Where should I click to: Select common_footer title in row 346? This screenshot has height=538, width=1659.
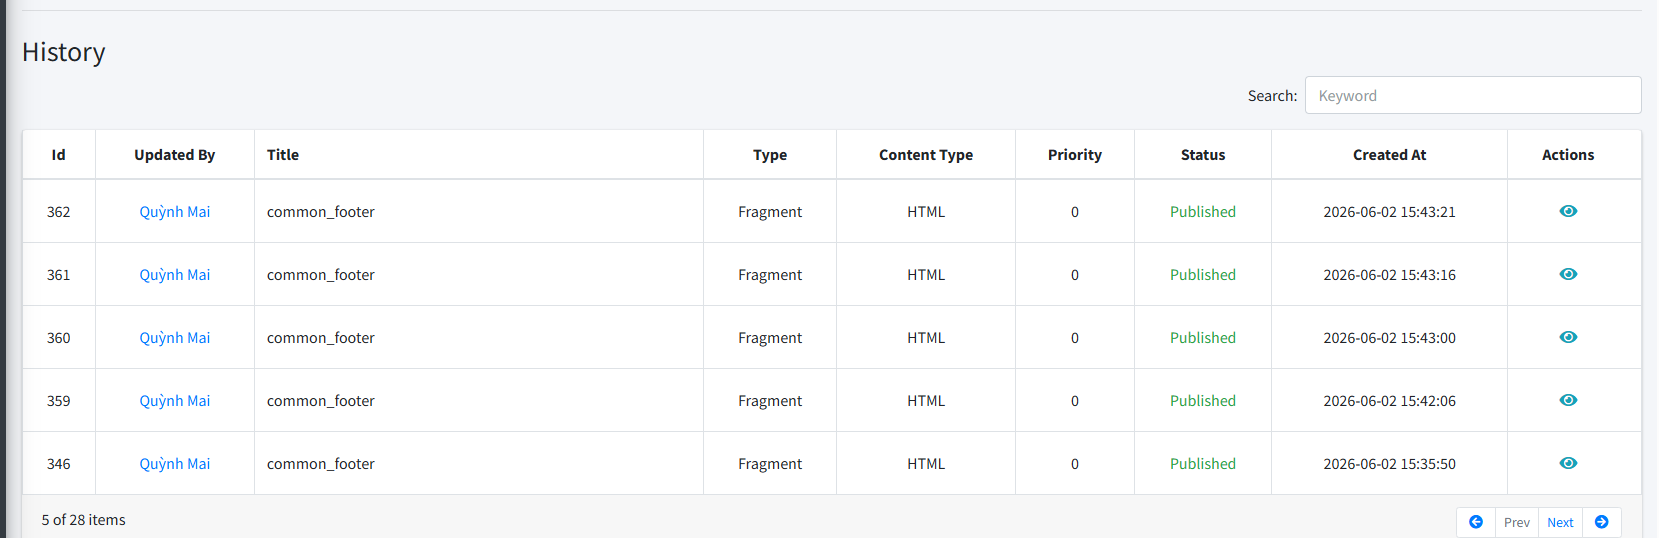321,464
